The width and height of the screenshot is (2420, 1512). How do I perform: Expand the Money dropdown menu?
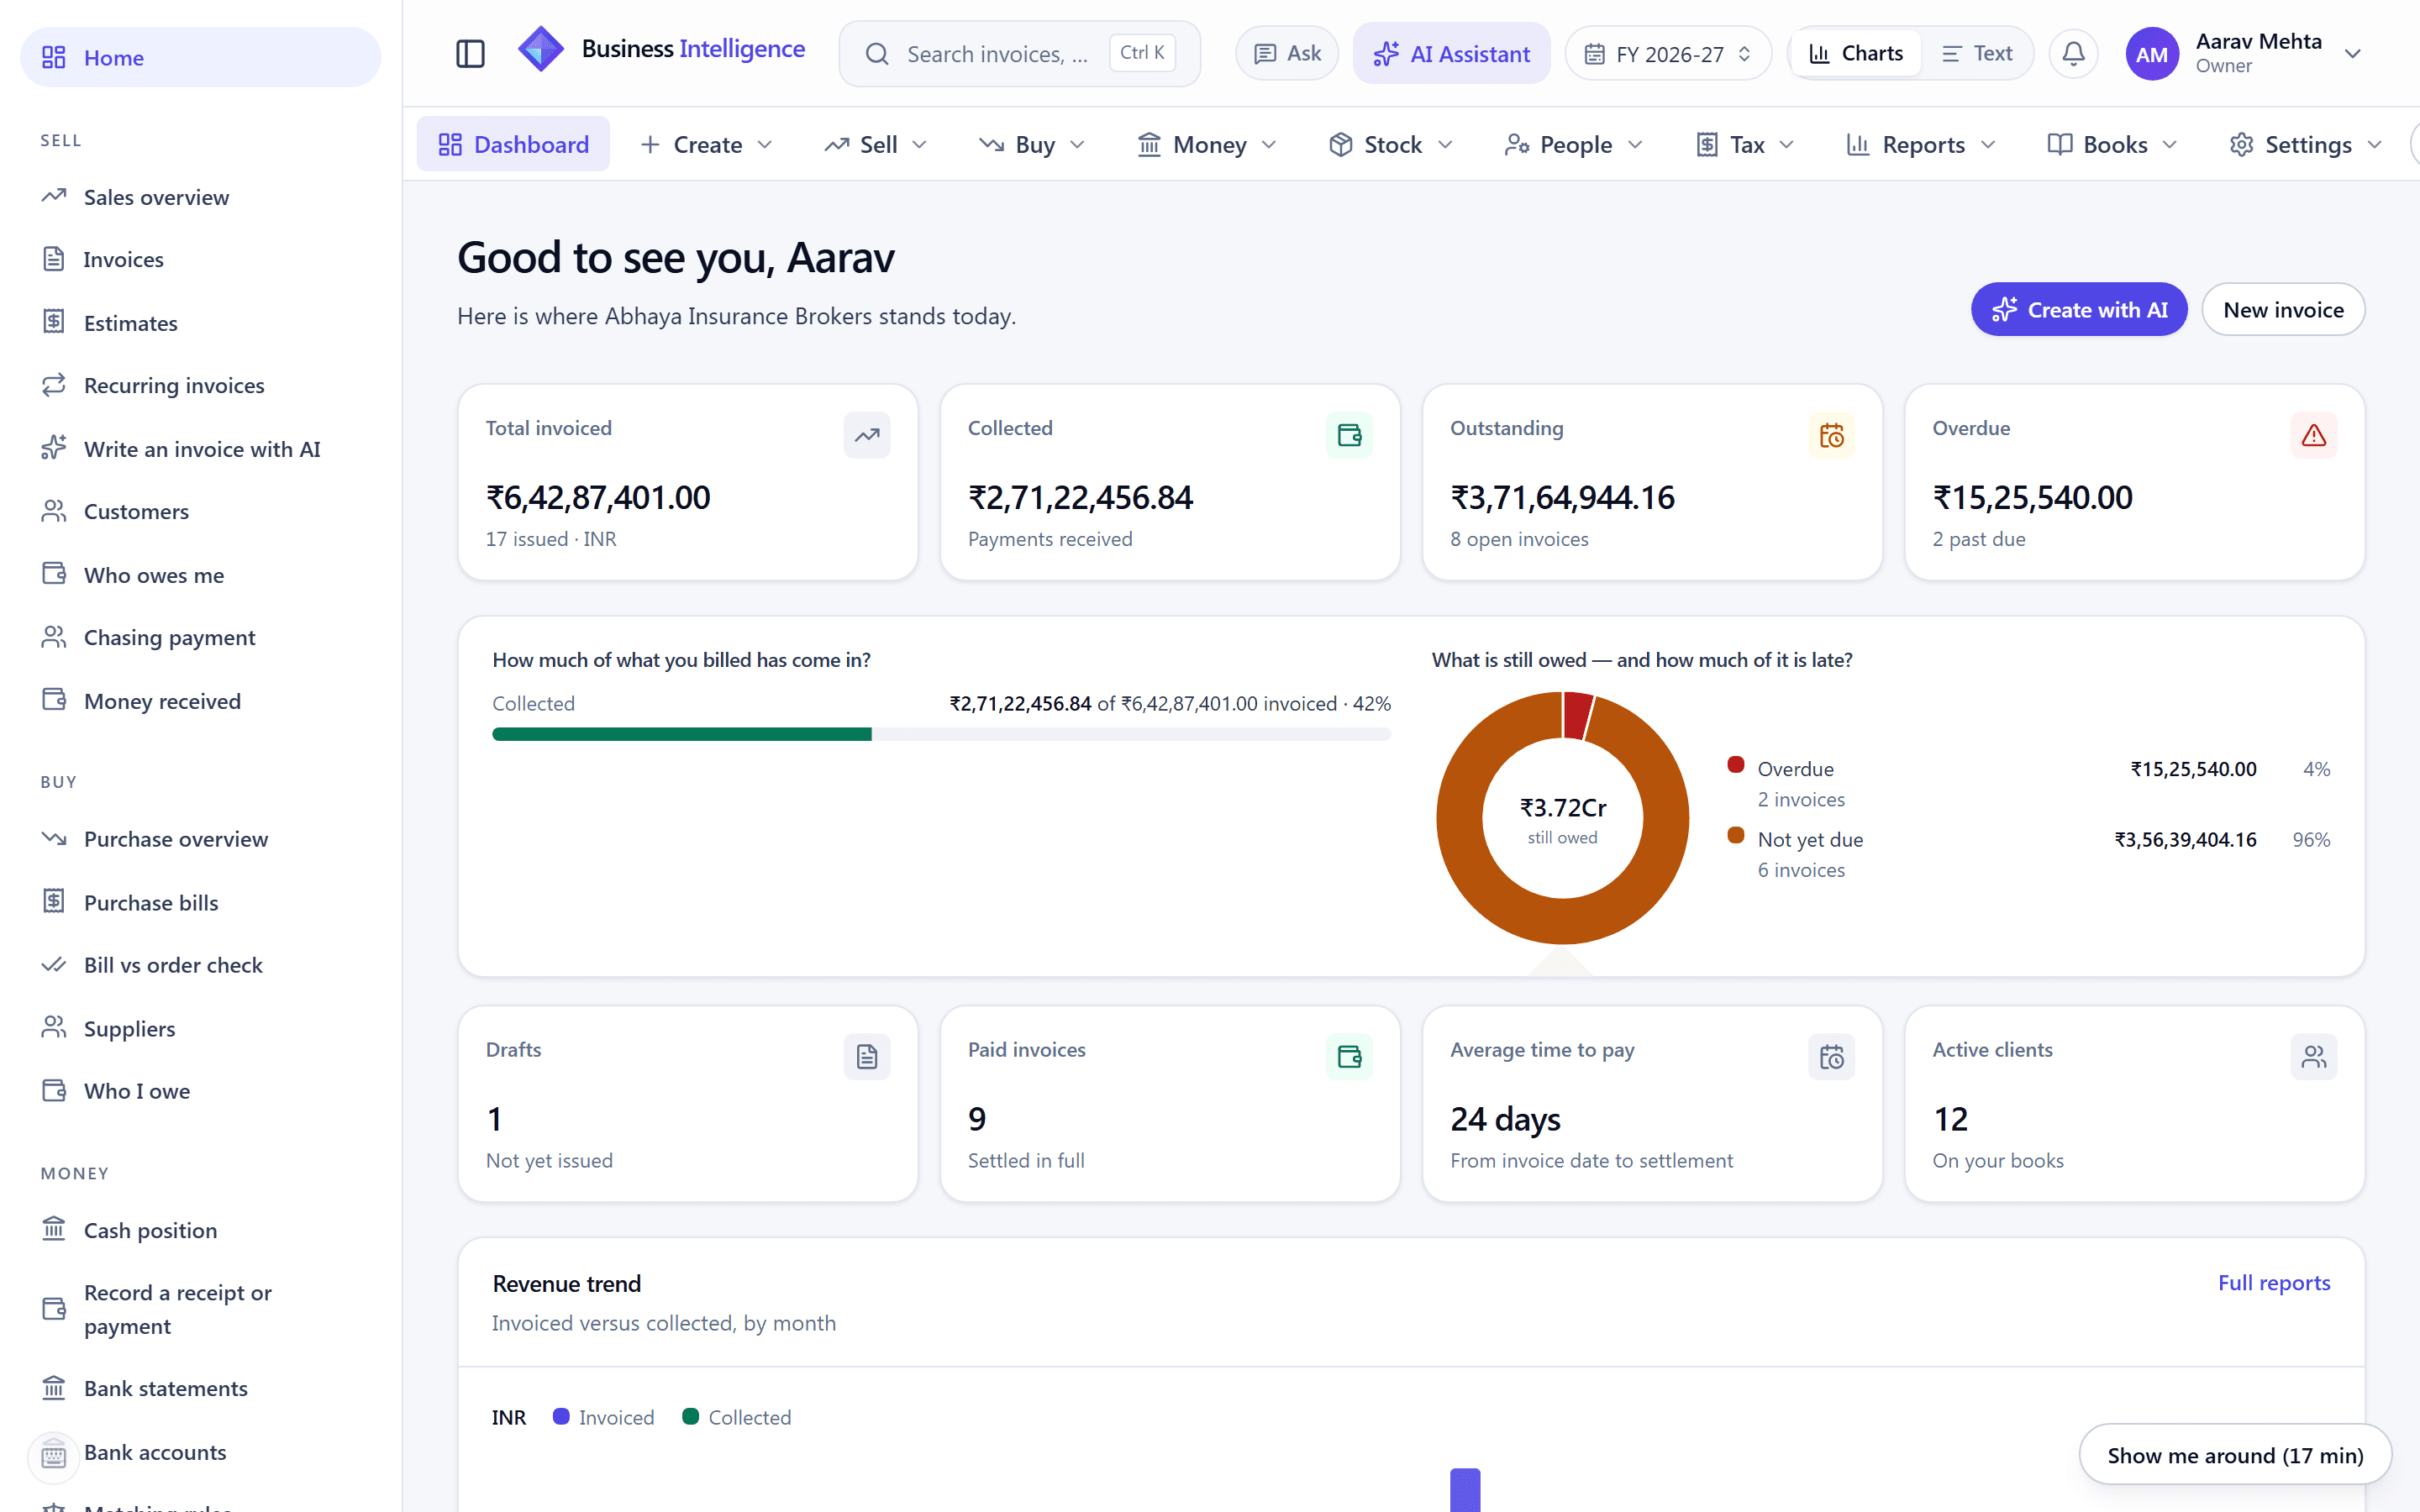pos(1207,145)
